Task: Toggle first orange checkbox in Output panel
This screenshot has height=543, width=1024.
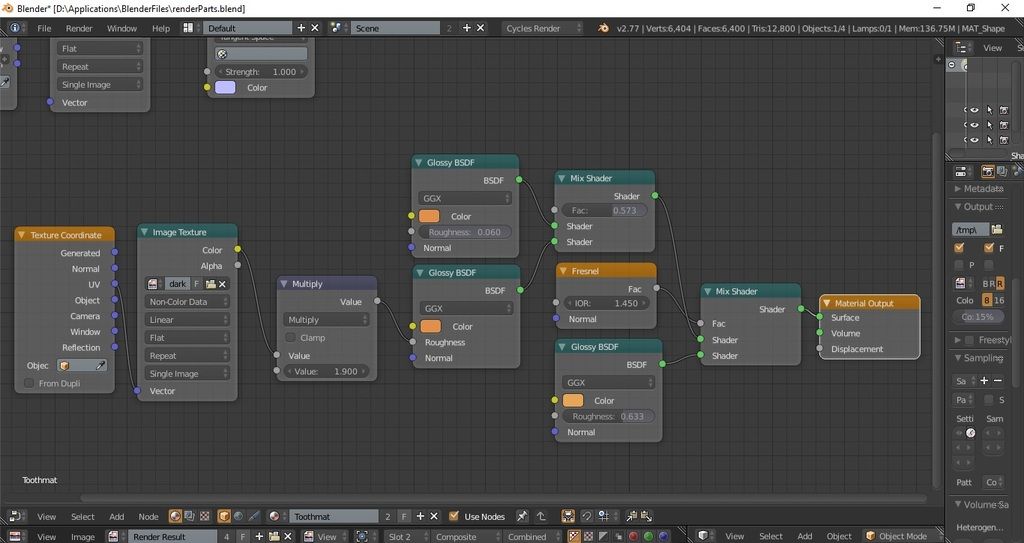Action: click(x=959, y=248)
